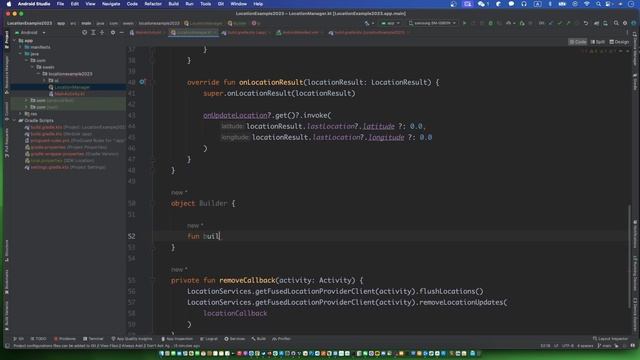
Task: Click the Select Opened File target icon
Action: click(84, 33)
